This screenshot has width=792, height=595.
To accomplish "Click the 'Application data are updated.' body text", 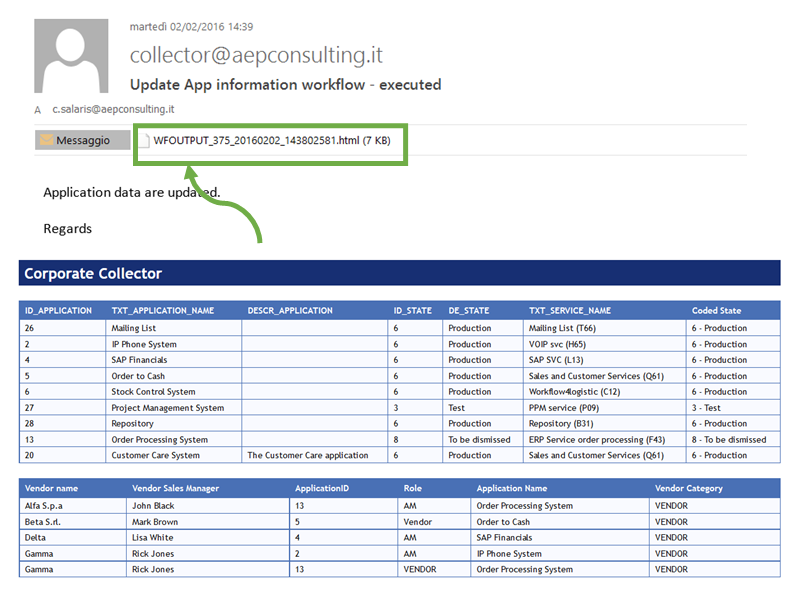I will [x=132, y=192].
